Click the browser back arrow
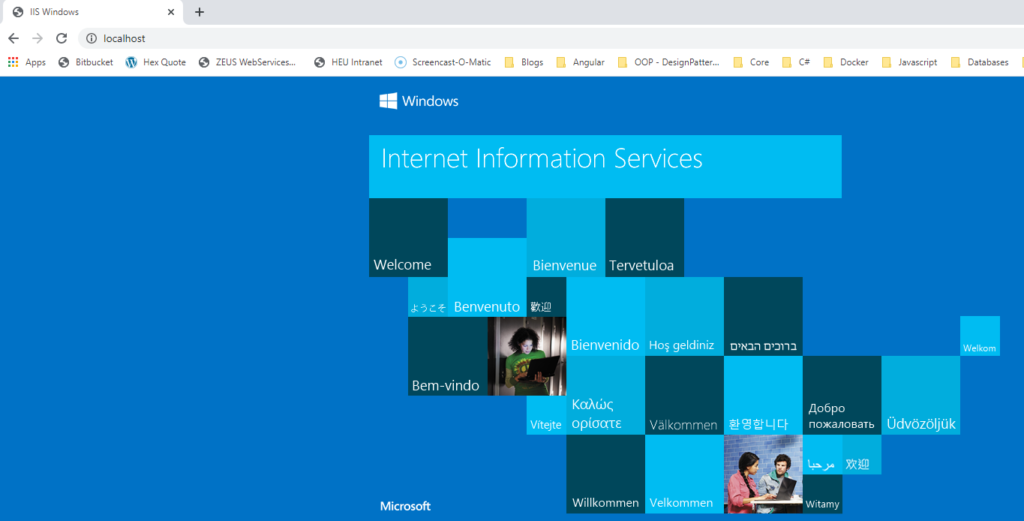The width and height of the screenshot is (1024, 521). pos(14,39)
